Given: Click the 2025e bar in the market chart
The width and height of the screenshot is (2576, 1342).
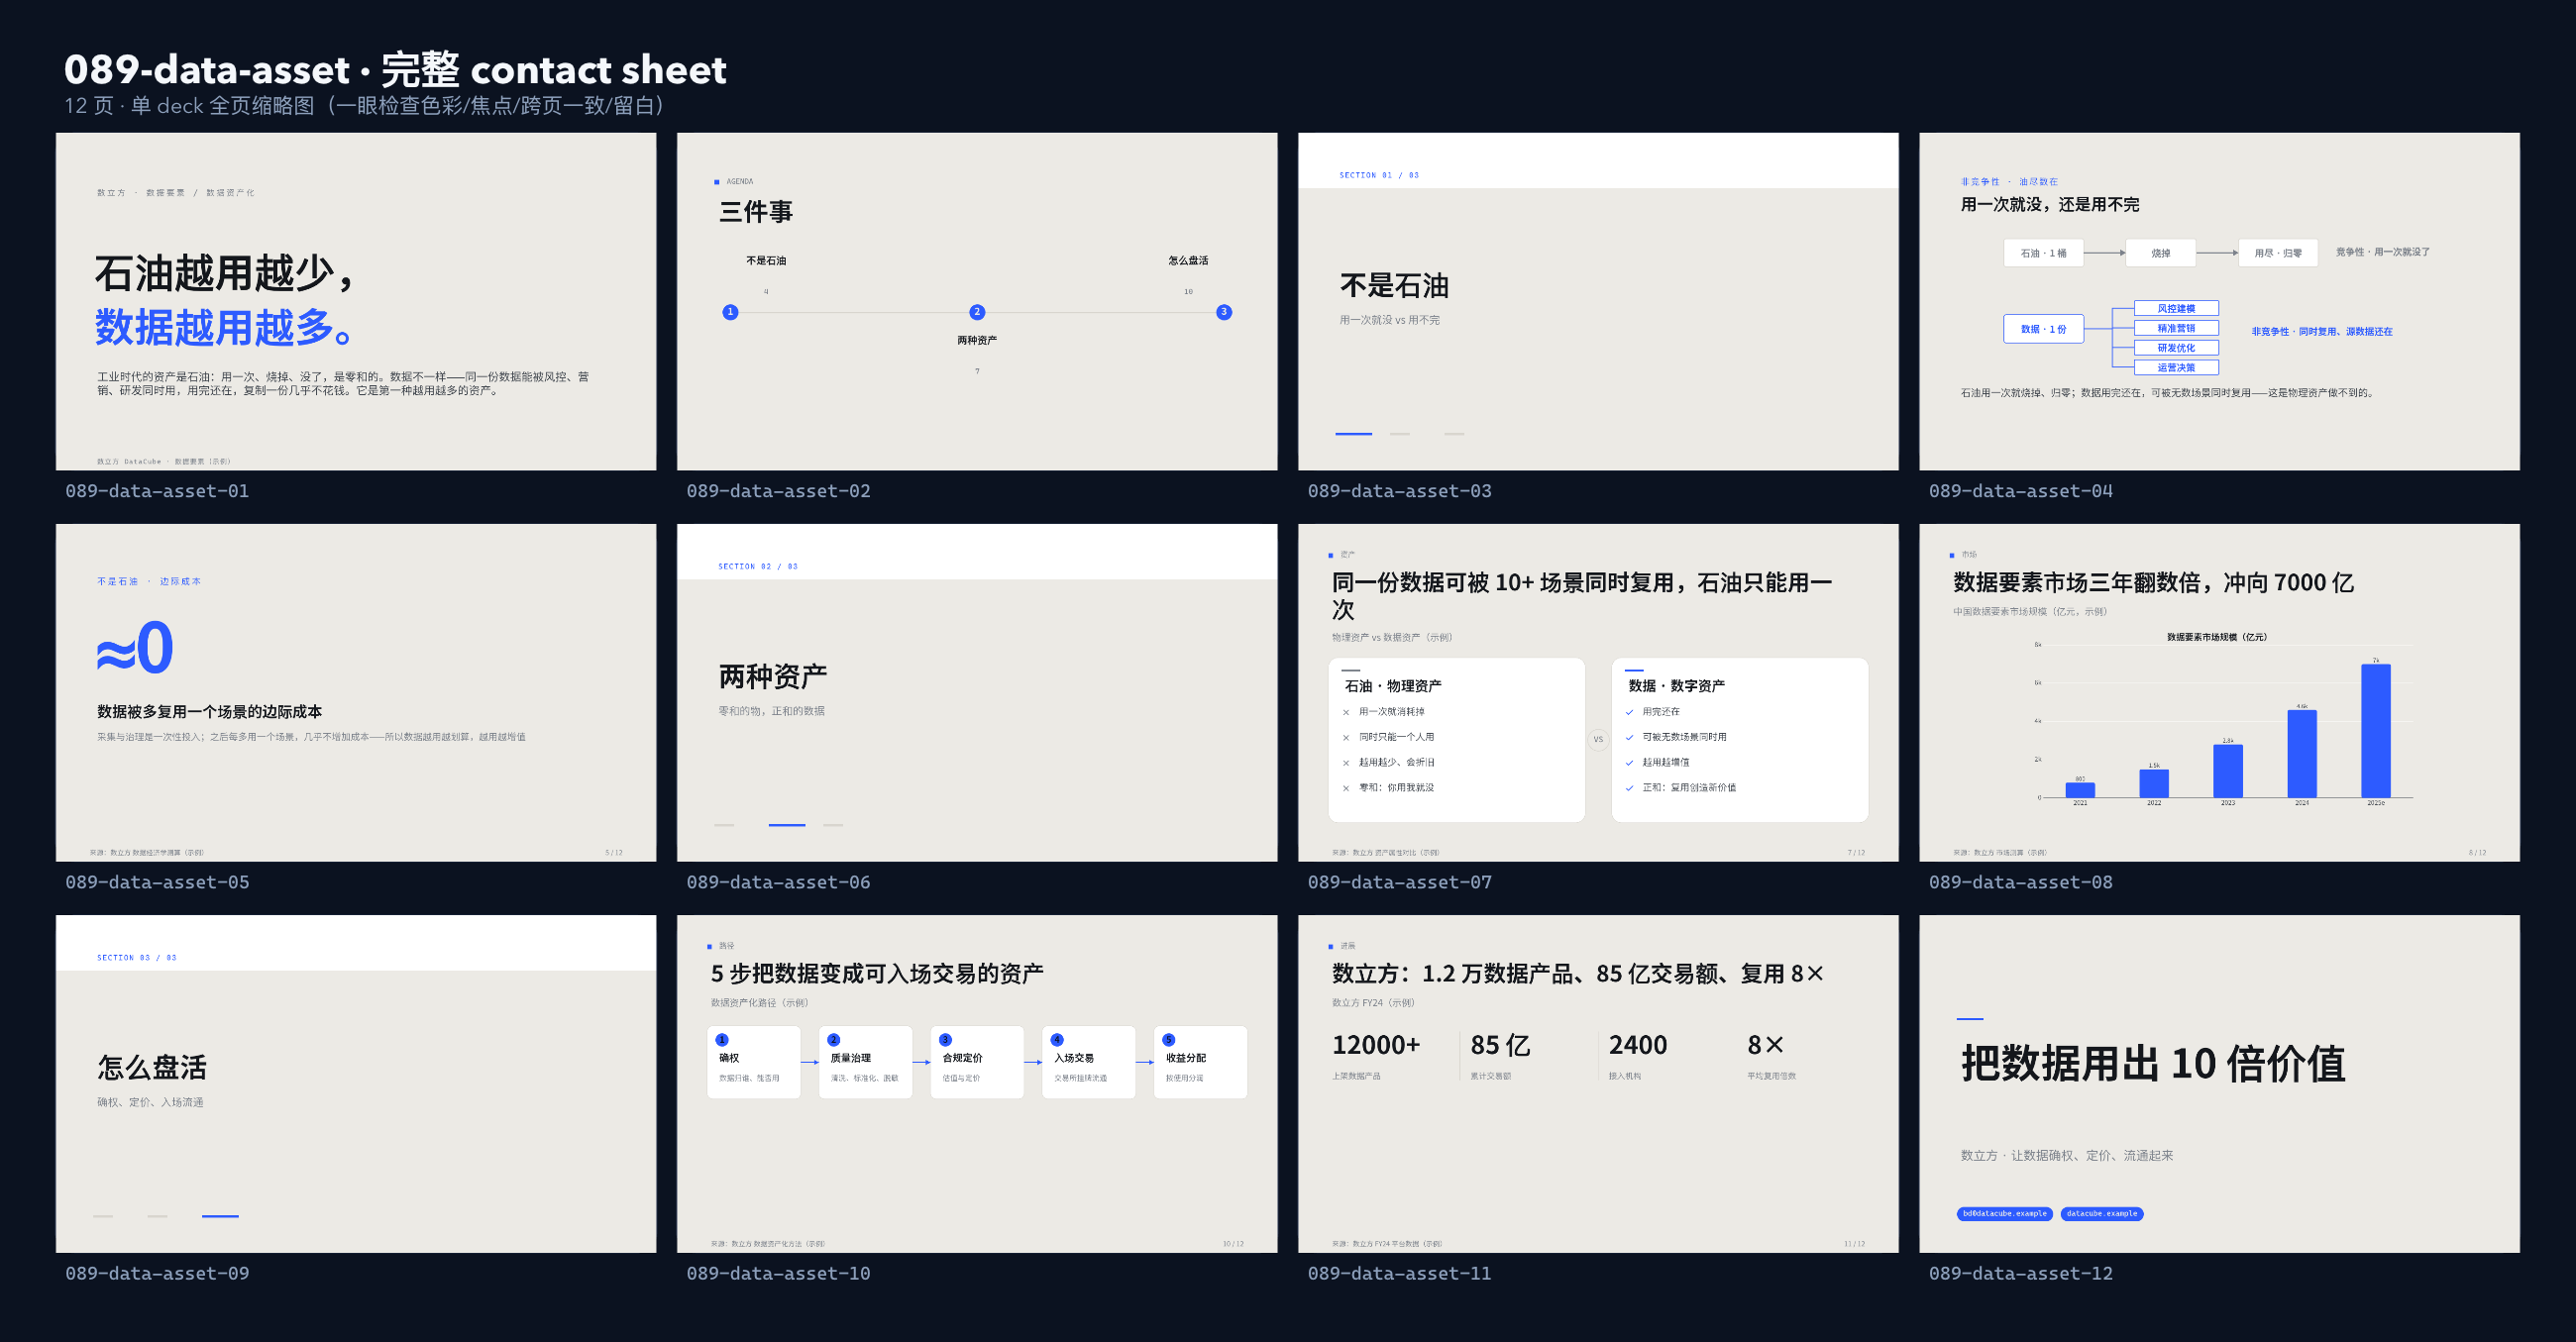Looking at the screenshot, I should pos(2376,731).
